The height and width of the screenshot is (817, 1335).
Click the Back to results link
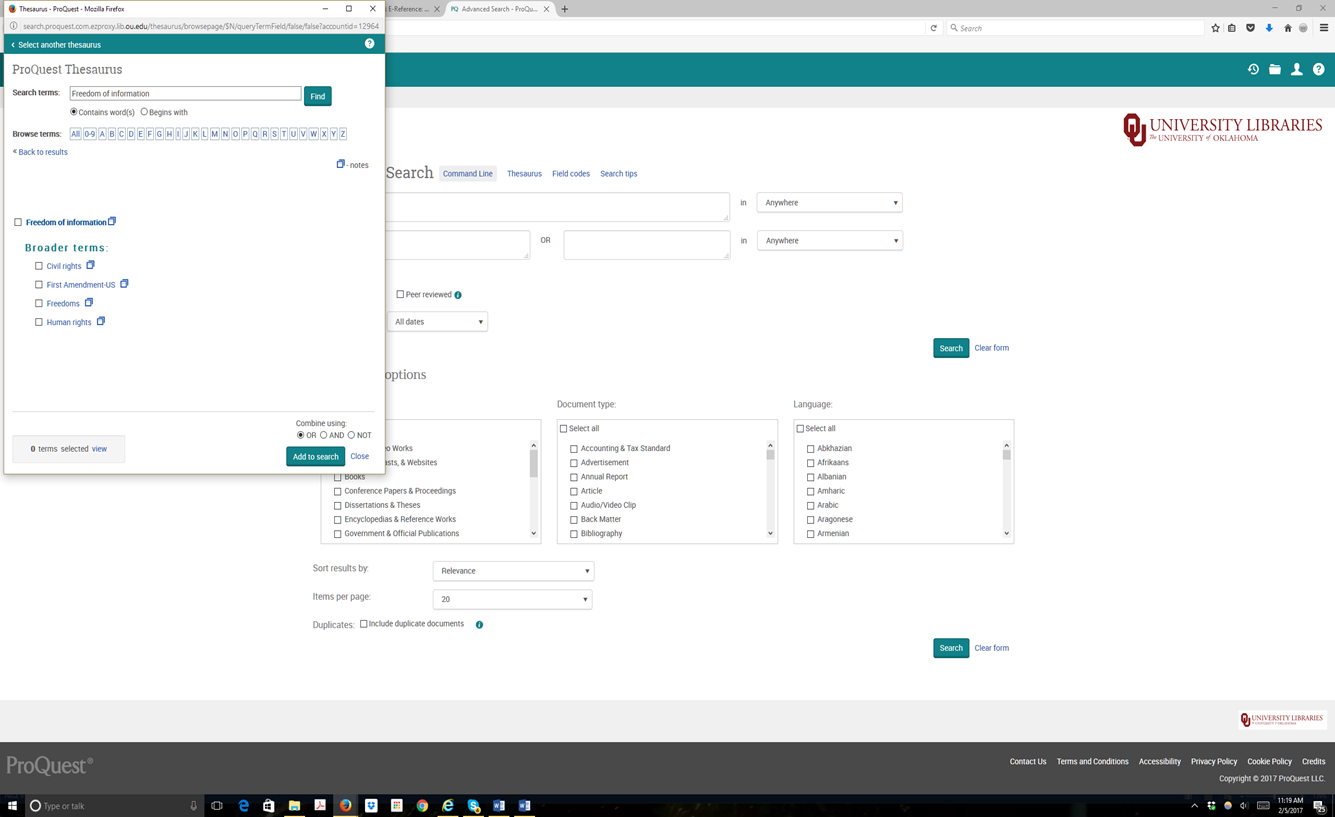42,152
